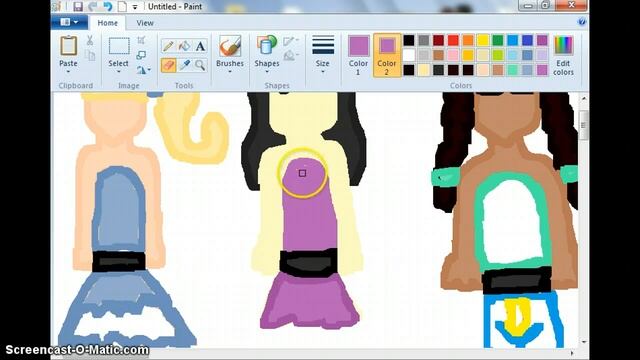Open the blue Paint file menu button
This screenshot has height=360, width=640.
pos(69,22)
